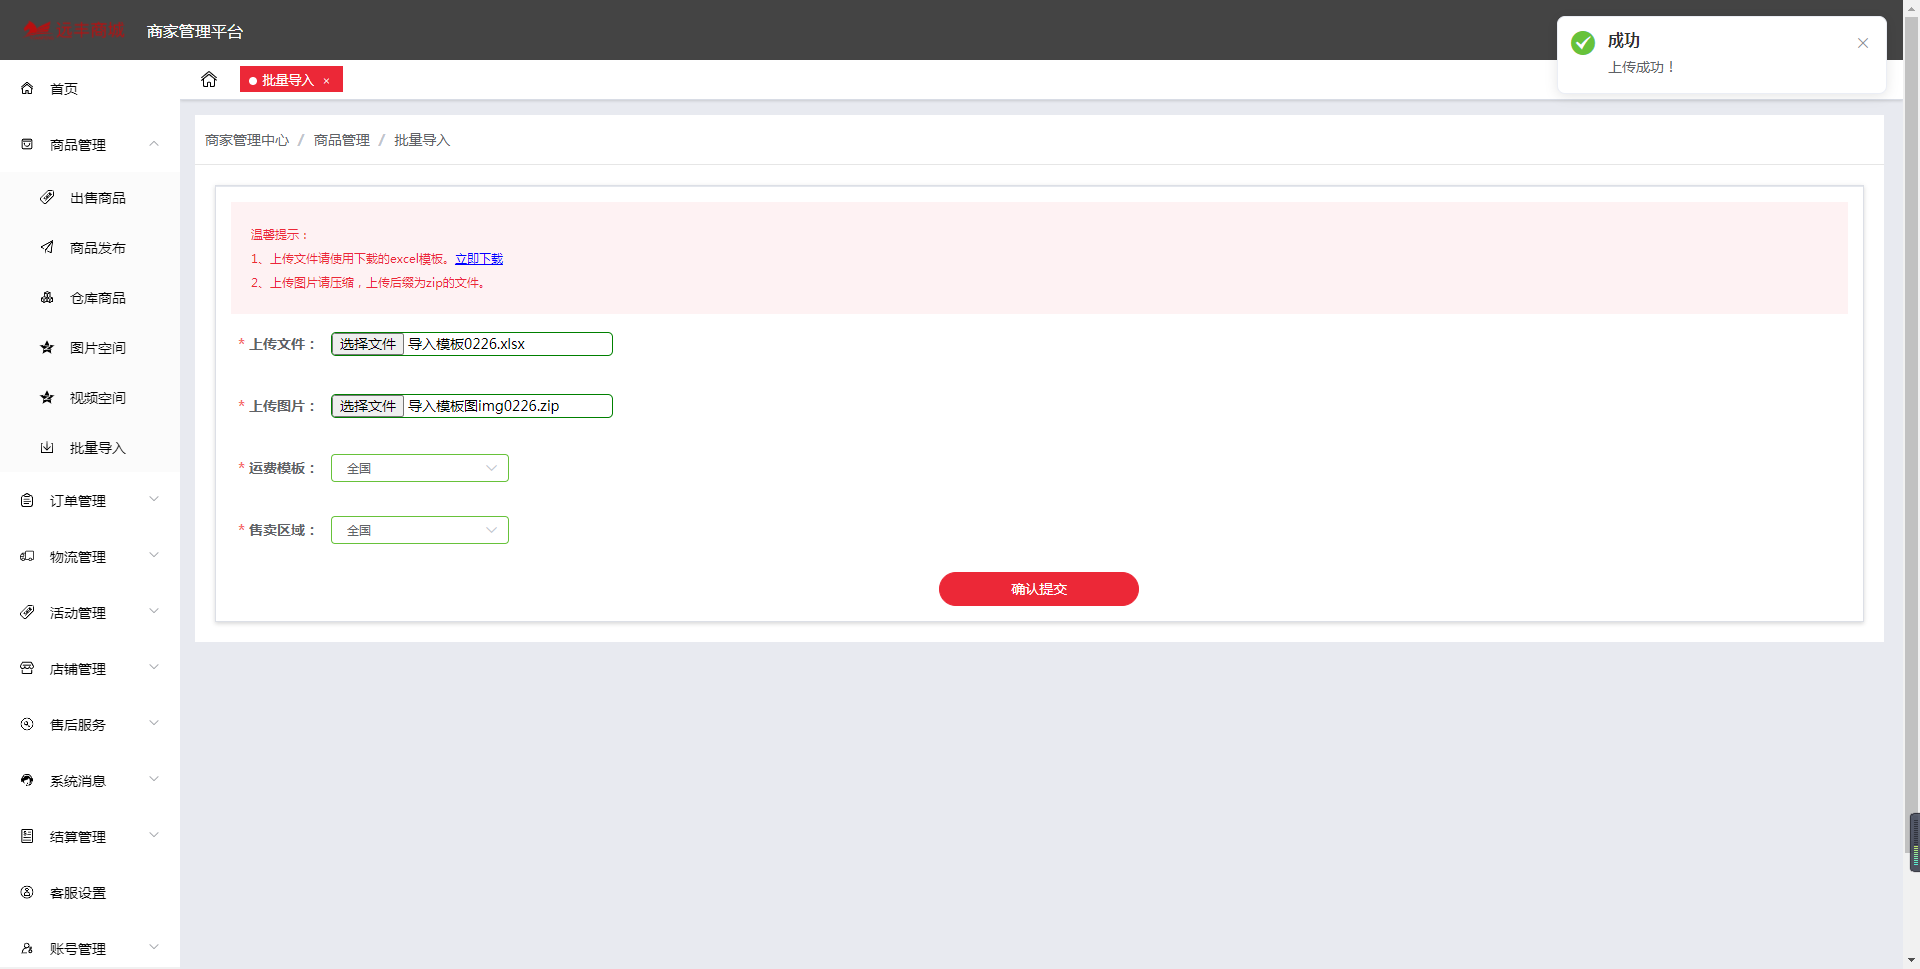Click the green success checkmark icon

pyautogui.click(x=1583, y=43)
